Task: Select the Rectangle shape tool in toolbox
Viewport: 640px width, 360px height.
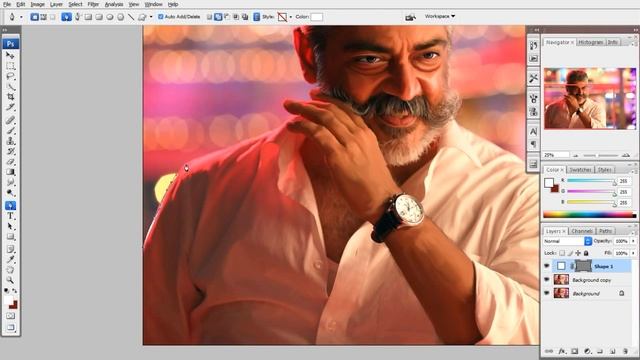Action: pyautogui.click(x=10, y=237)
